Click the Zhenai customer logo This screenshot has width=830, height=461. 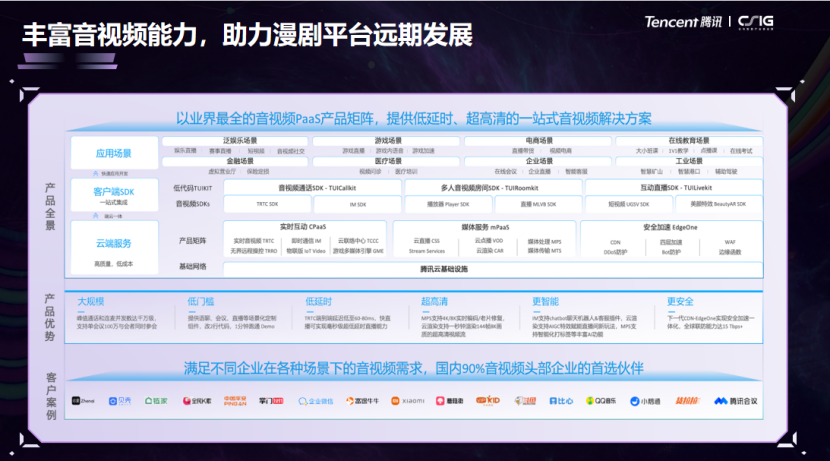click(x=83, y=401)
